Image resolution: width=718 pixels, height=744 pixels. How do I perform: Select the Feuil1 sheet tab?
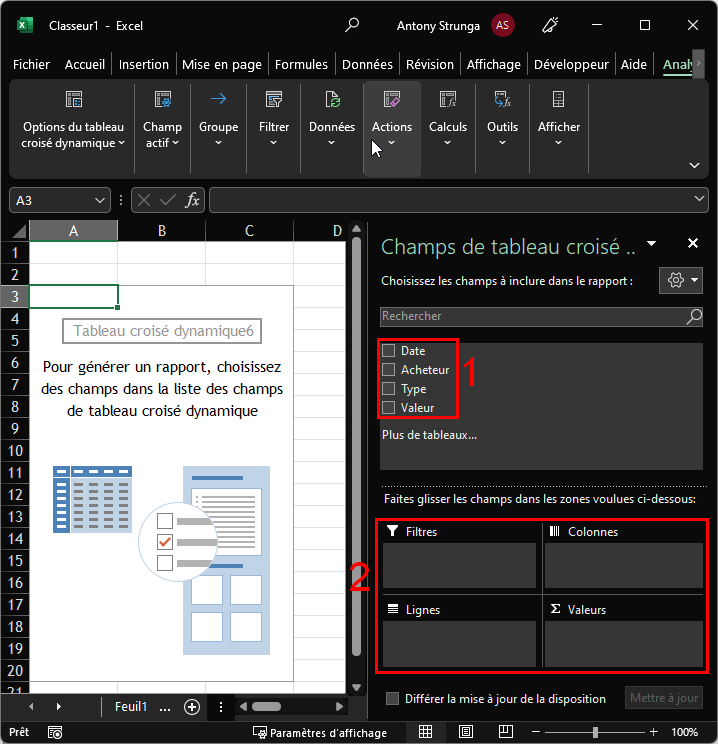[x=131, y=706]
